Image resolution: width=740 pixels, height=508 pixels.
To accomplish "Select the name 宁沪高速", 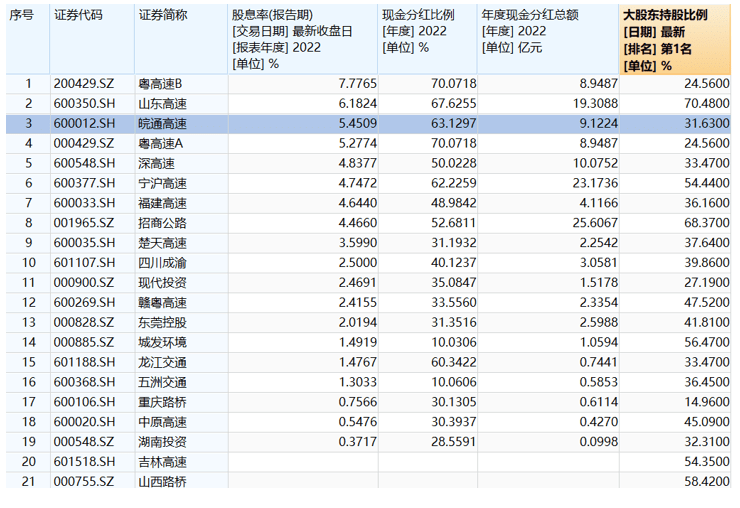I will click(x=163, y=183).
